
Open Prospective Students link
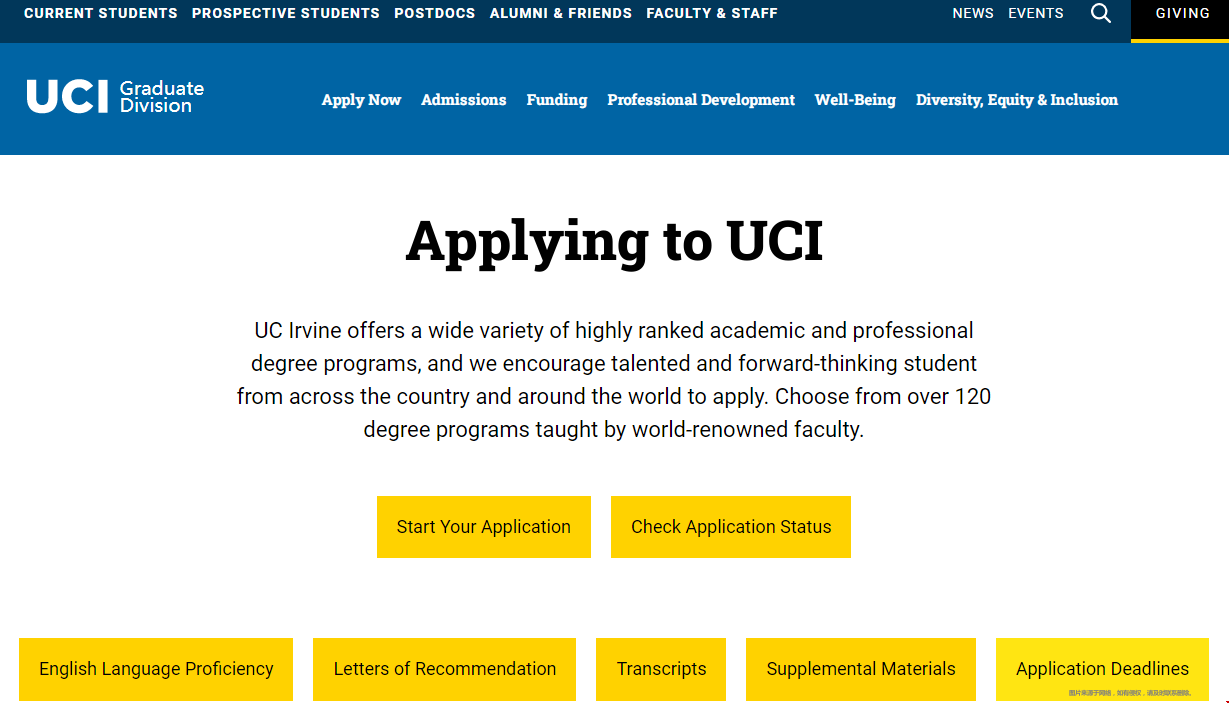[286, 13]
